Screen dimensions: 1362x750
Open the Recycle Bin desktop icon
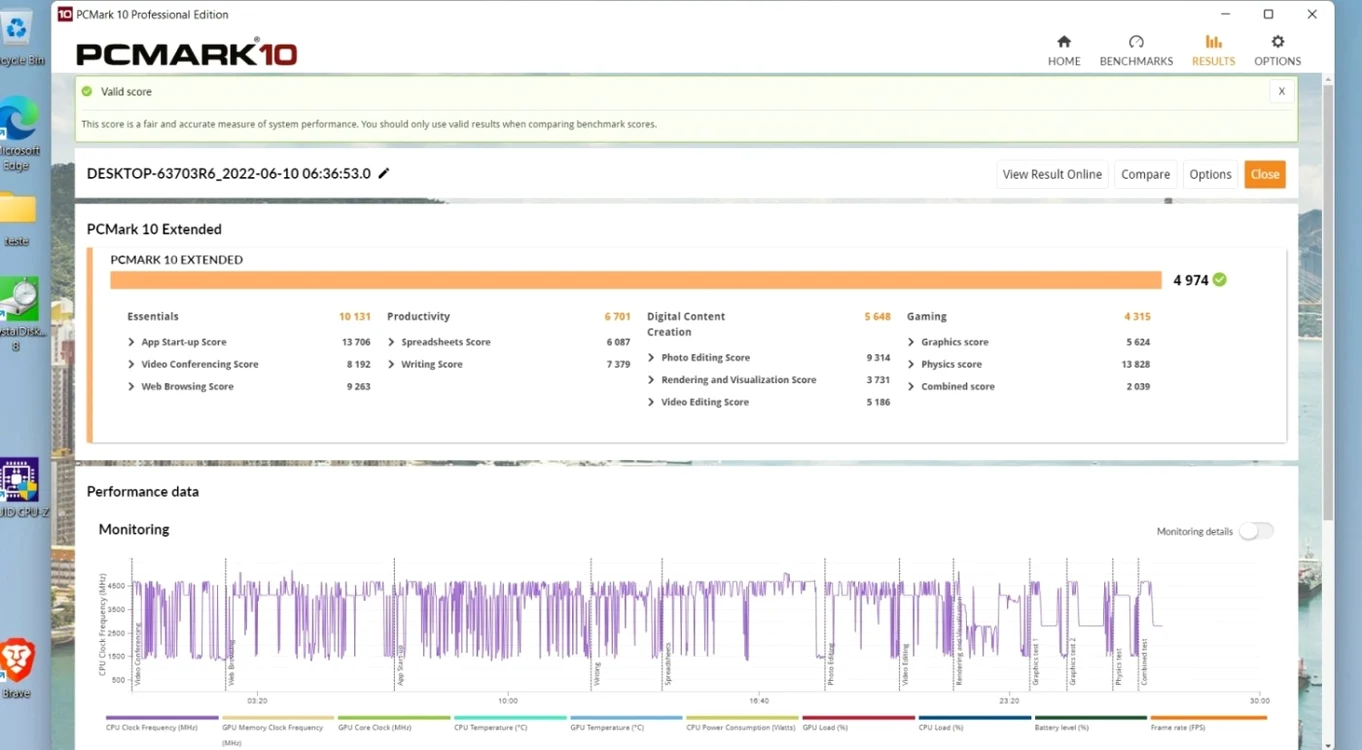click(17, 38)
